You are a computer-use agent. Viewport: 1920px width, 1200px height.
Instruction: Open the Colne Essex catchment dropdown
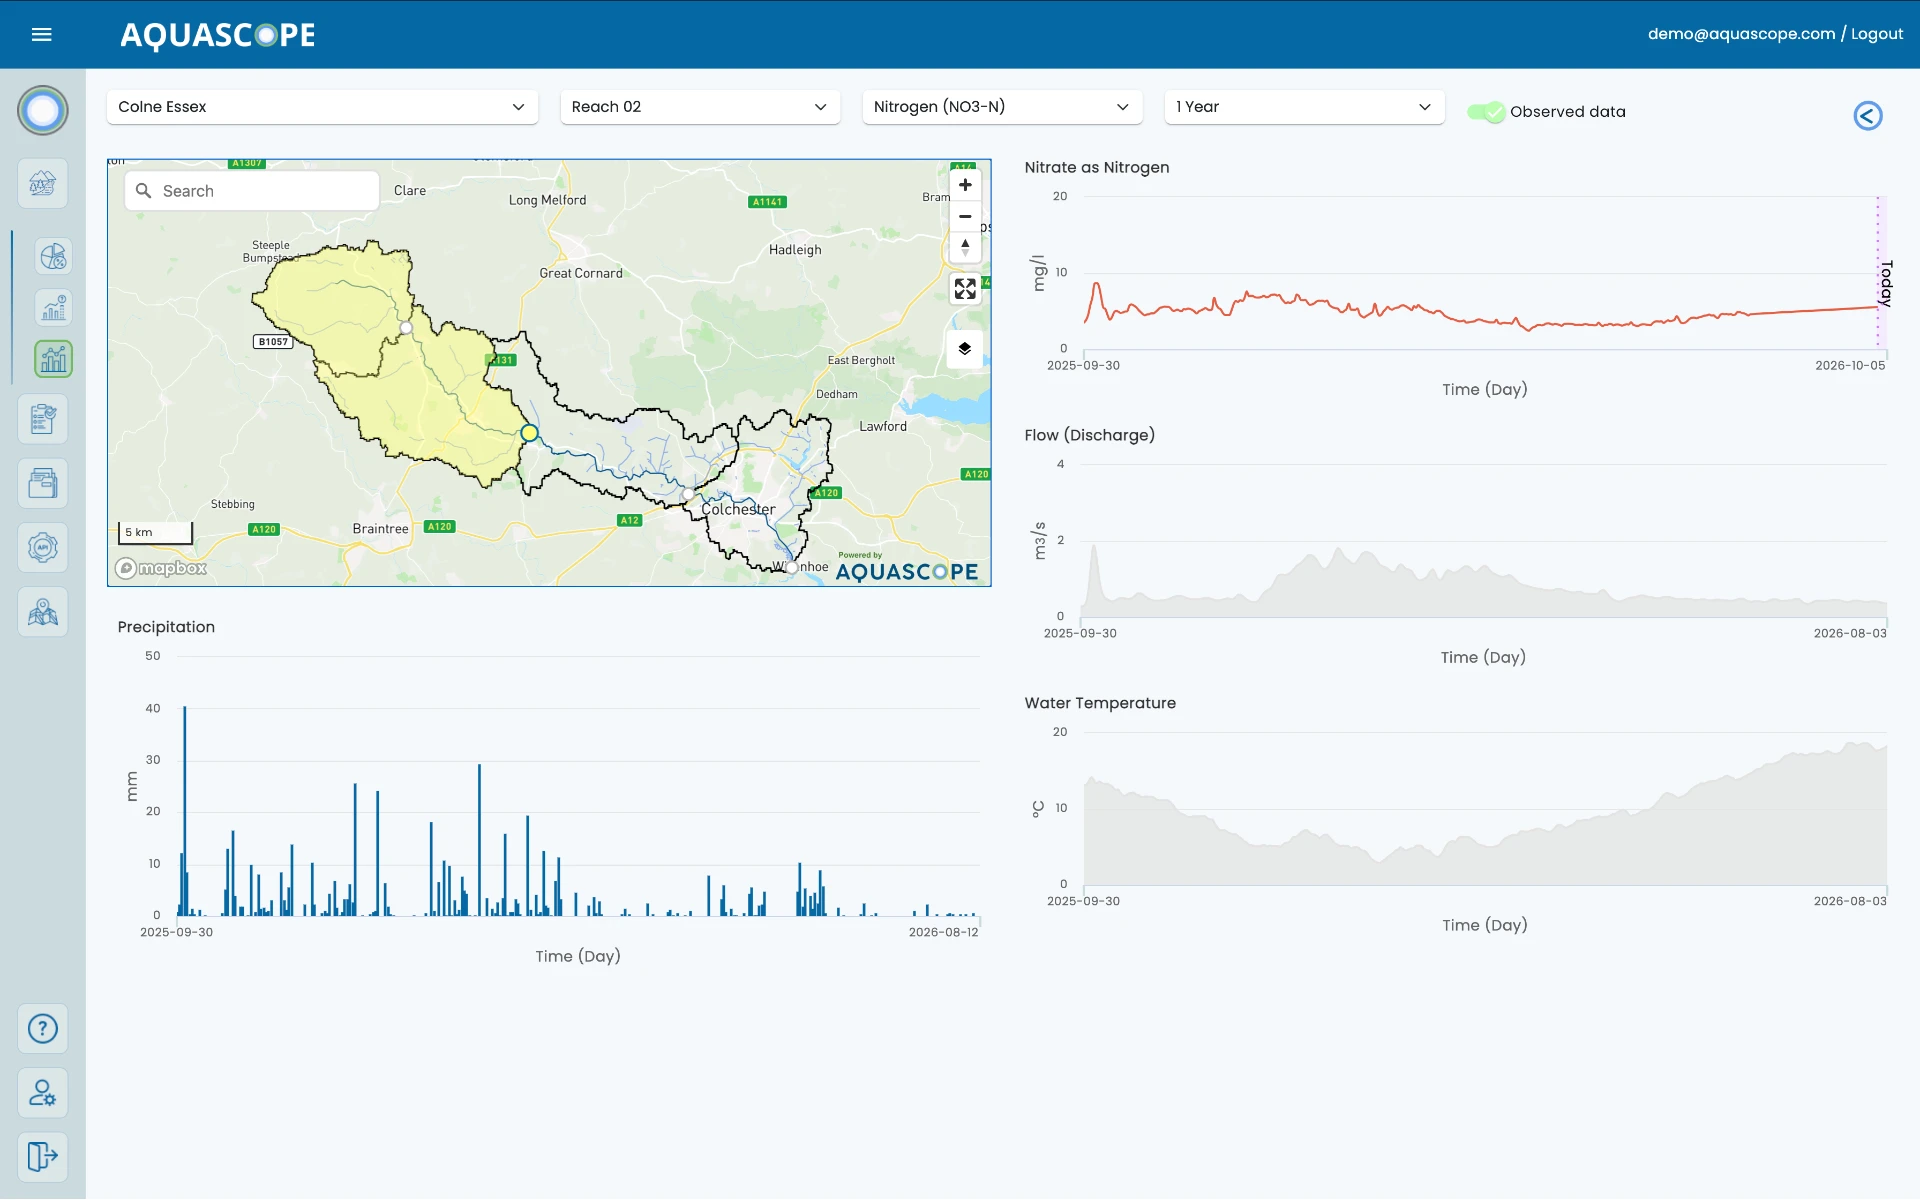pos(322,107)
